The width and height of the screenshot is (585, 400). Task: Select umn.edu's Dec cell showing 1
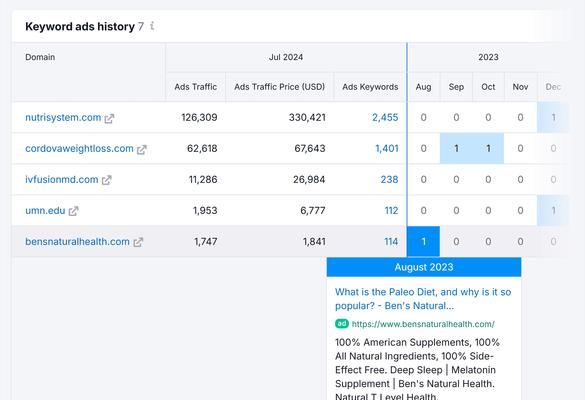coord(553,210)
